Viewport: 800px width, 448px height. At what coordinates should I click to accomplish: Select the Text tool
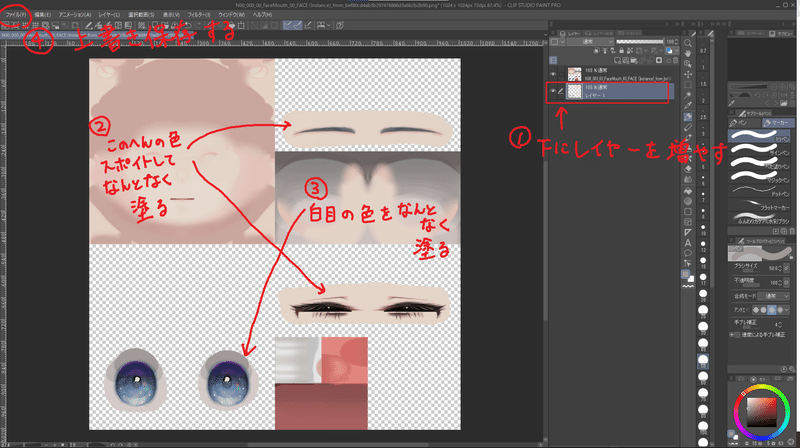[x=688, y=243]
